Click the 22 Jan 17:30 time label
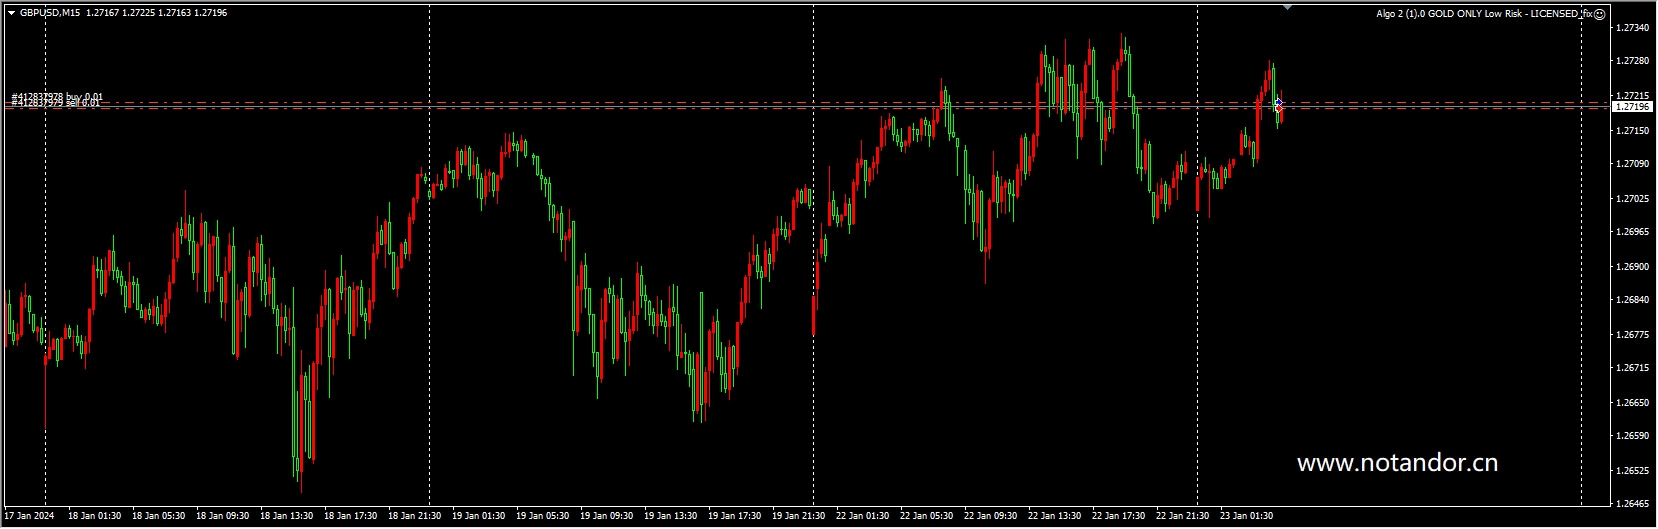 [1118, 516]
